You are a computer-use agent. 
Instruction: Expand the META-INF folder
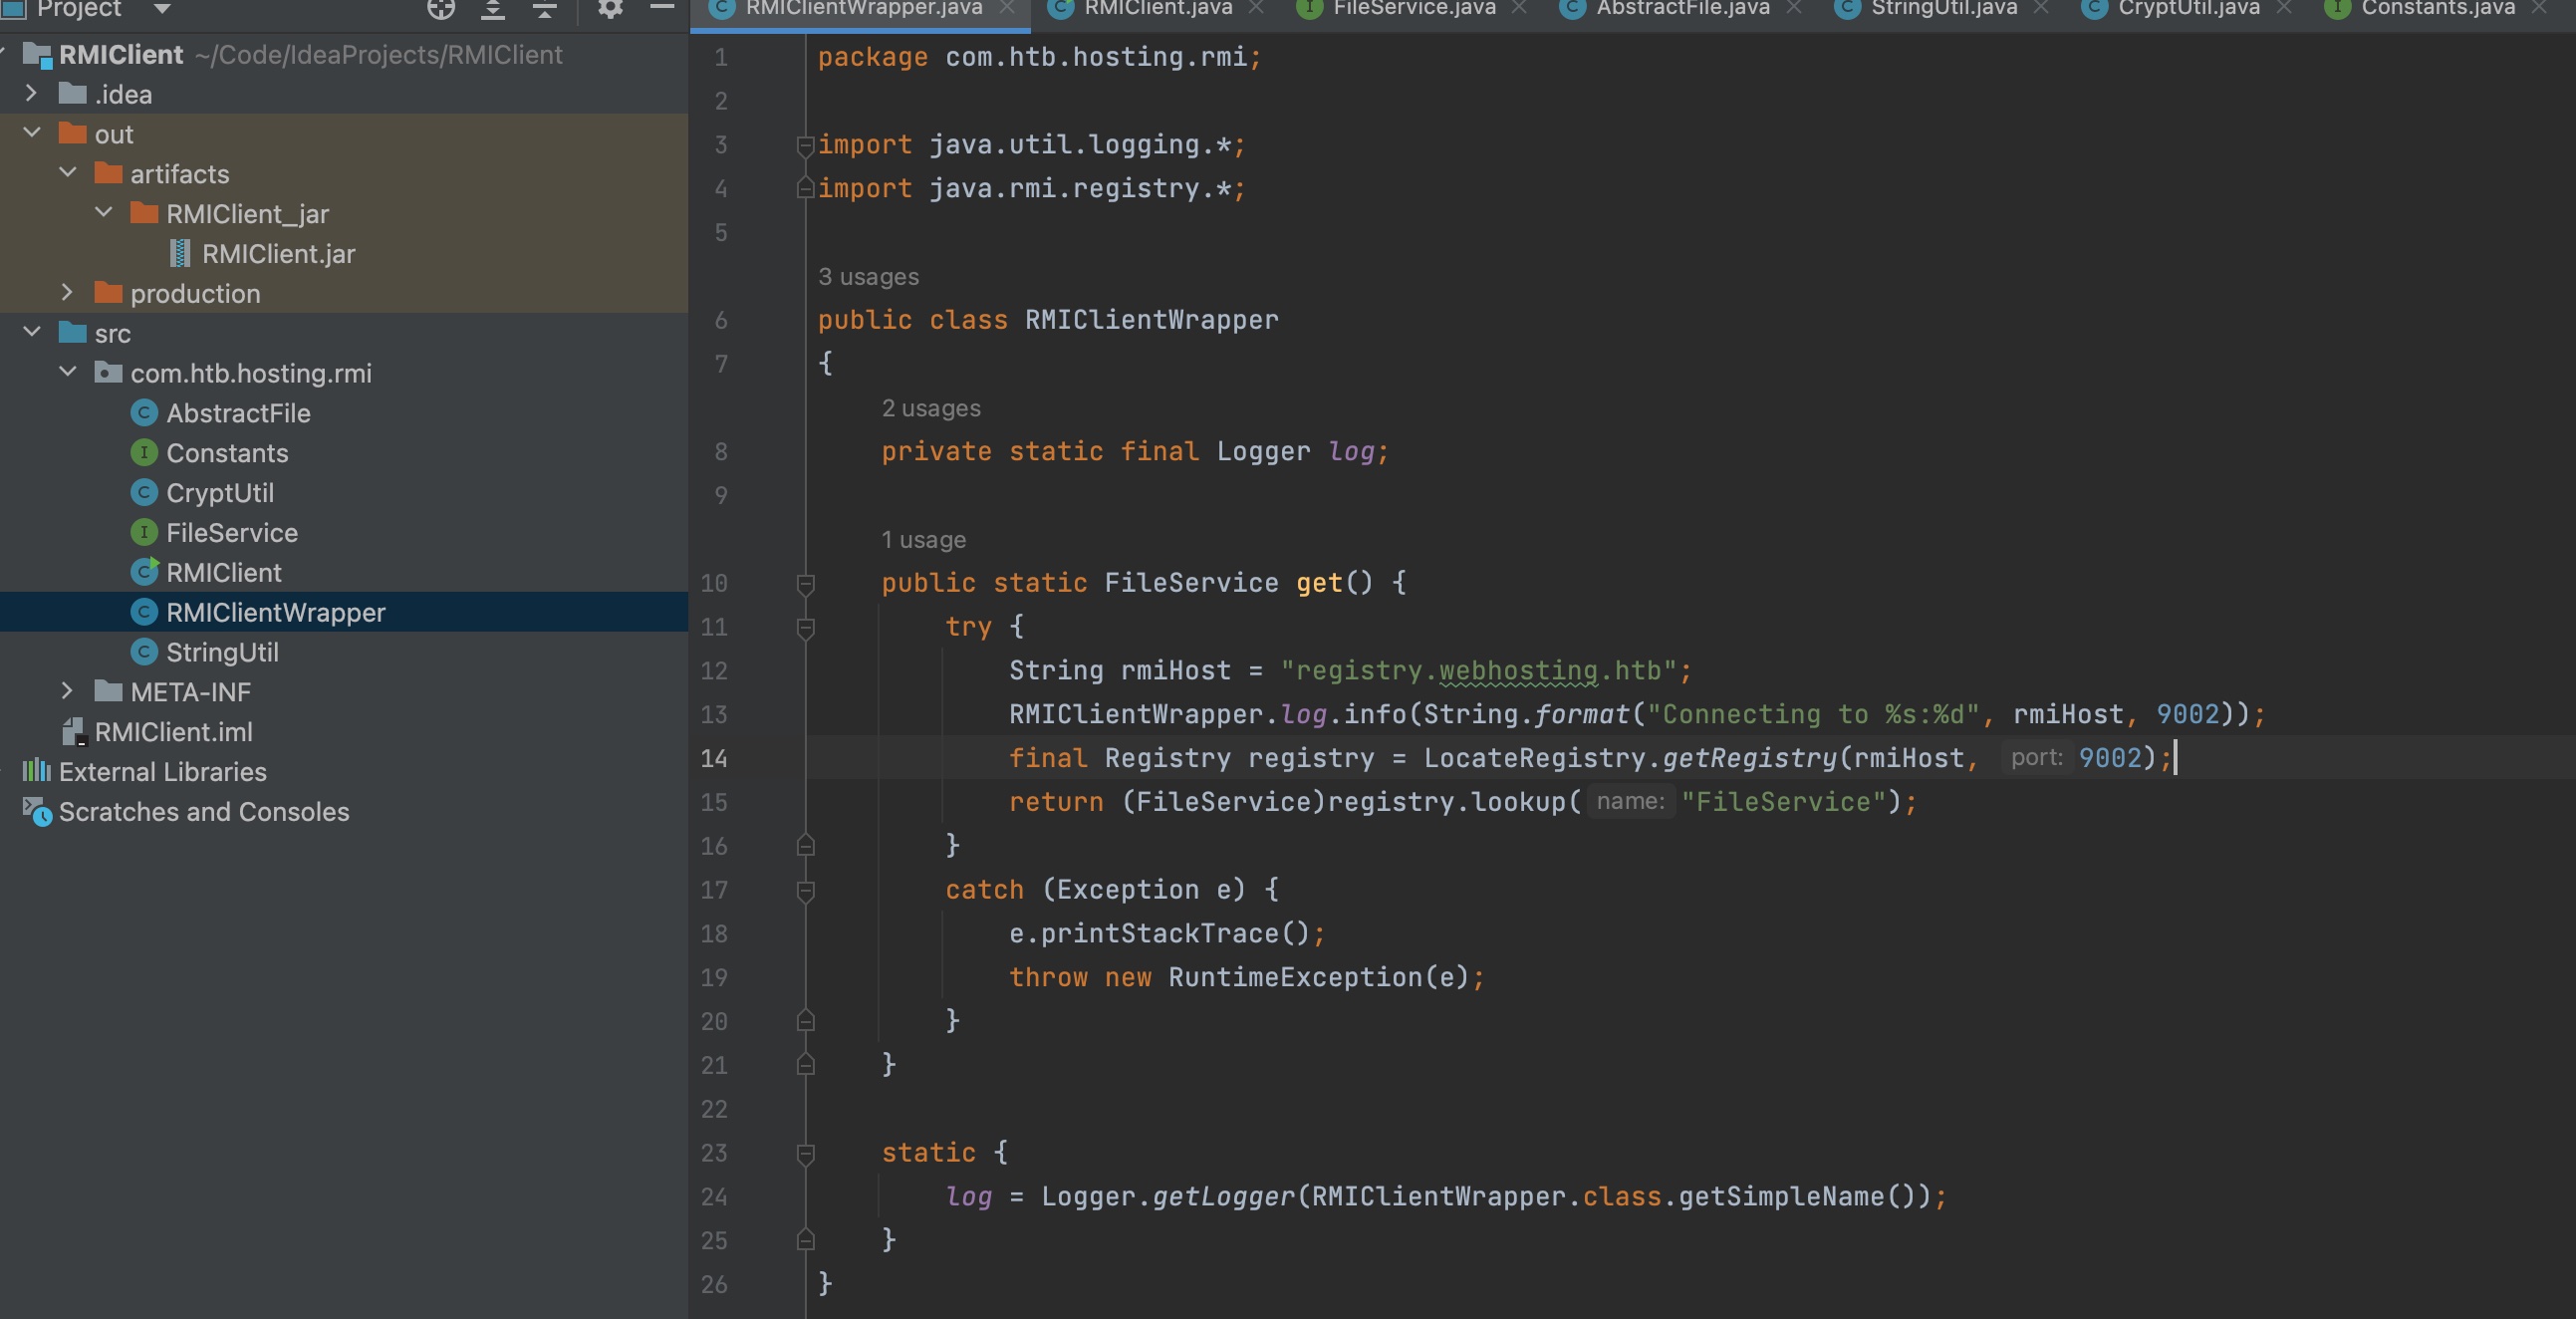click(67, 692)
